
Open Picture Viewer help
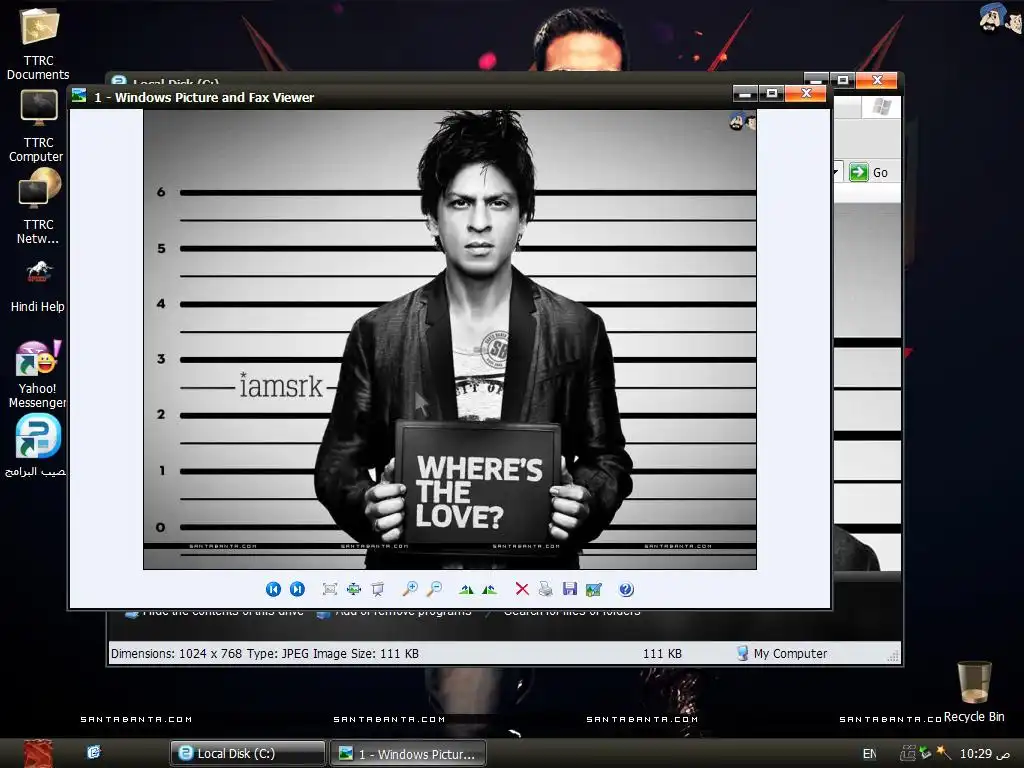pyautogui.click(x=626, y=589)
